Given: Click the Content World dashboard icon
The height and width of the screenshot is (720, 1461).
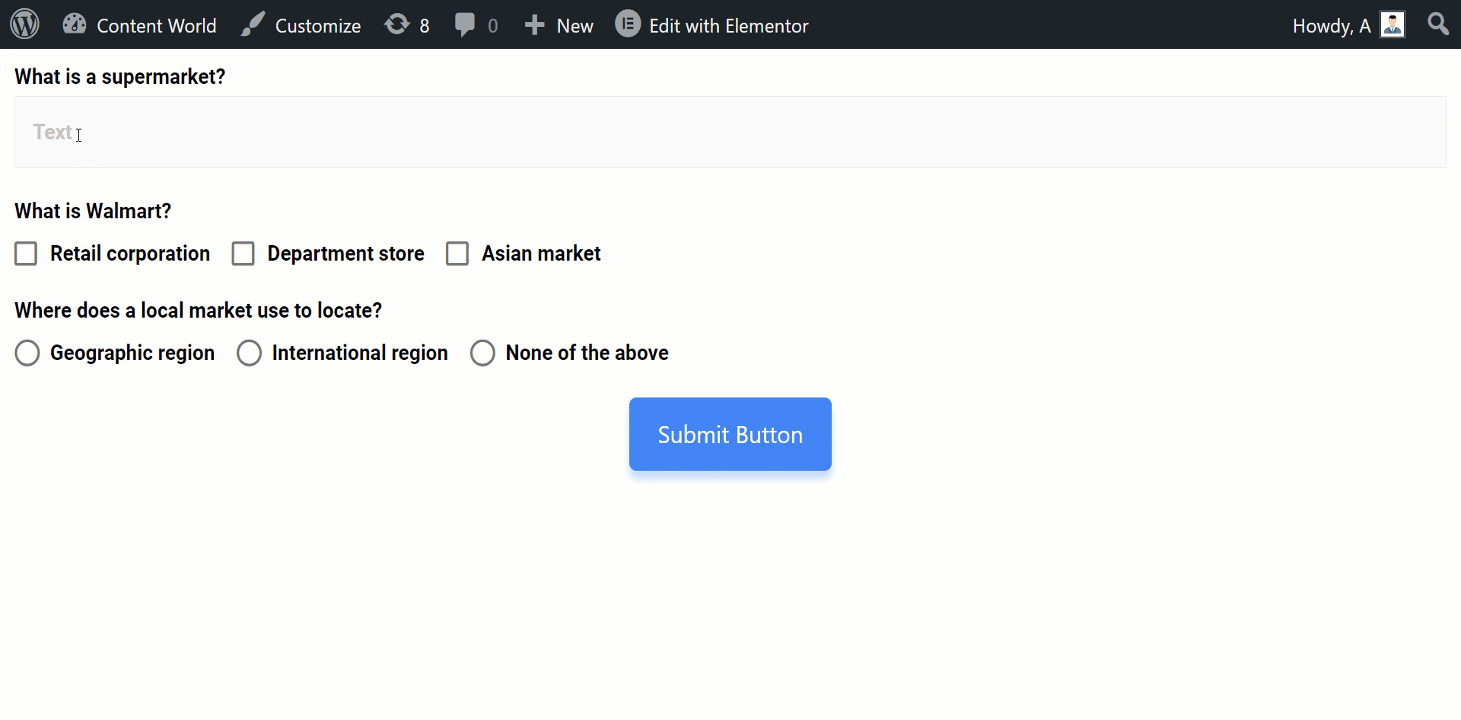Looking at the screenshot, I should click(x=74, y=24).
